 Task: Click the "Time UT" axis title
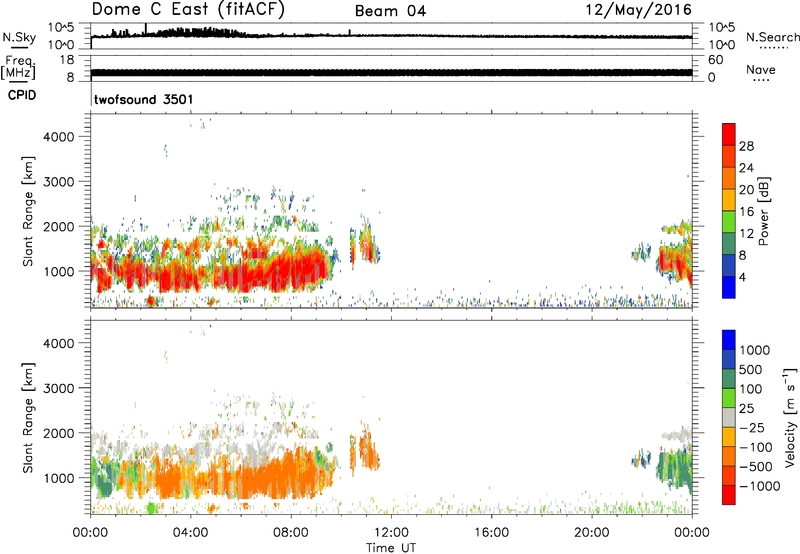point(391,547)
